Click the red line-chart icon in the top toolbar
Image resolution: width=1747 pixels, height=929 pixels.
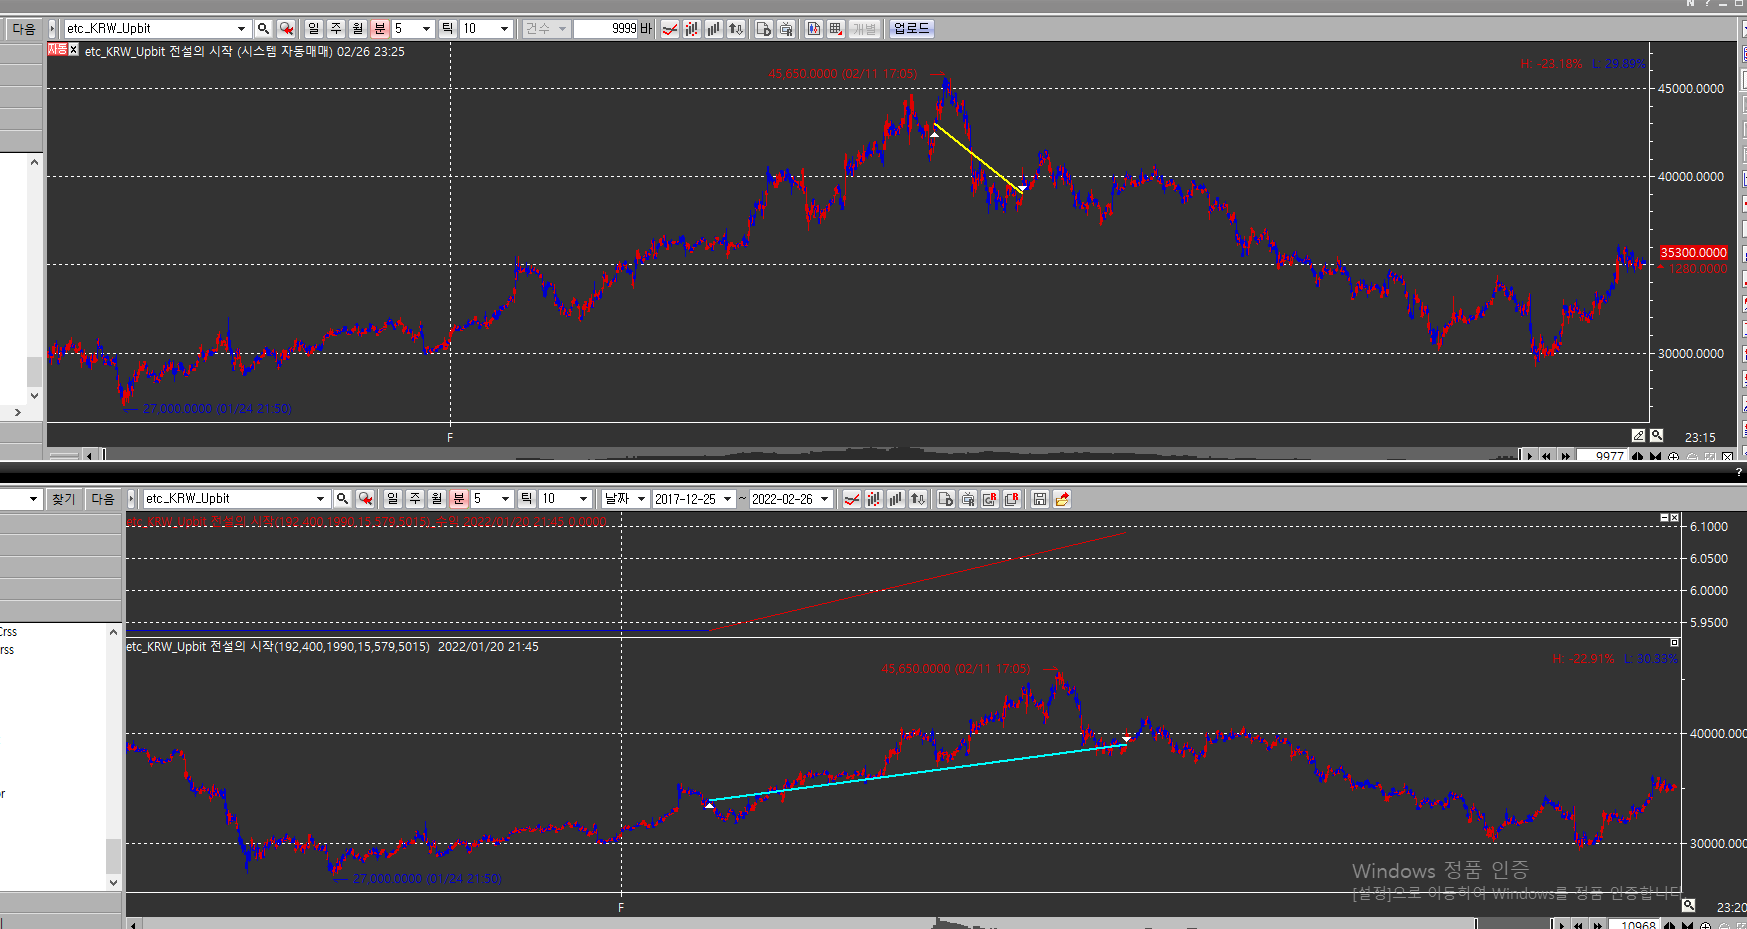[670, 29]
